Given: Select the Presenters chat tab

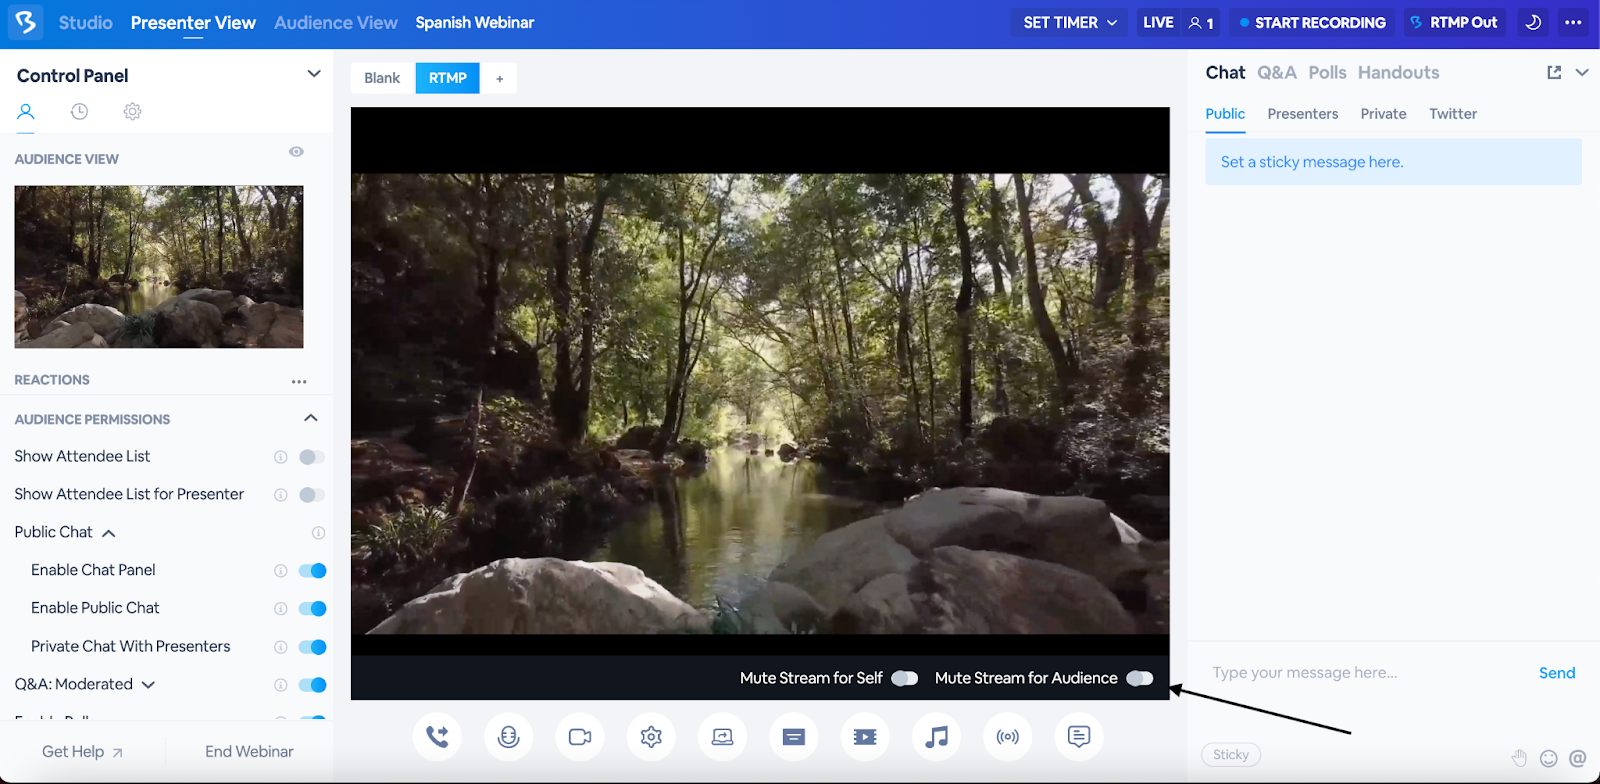Looking at the screenshot, I should point(1303,114).
